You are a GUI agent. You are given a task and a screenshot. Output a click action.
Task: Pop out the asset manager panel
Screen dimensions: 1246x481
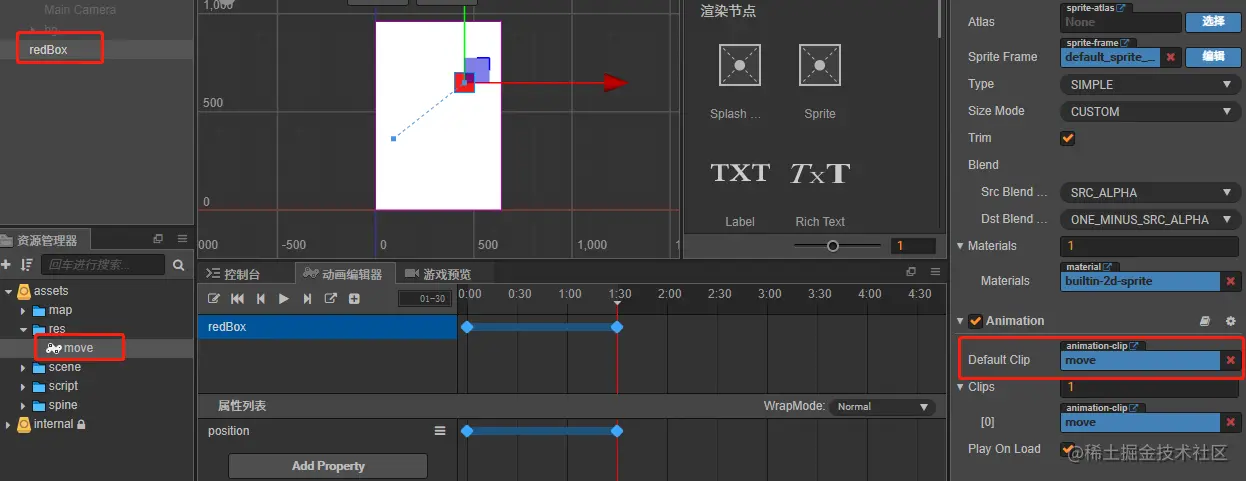click(x=158, y=239)
